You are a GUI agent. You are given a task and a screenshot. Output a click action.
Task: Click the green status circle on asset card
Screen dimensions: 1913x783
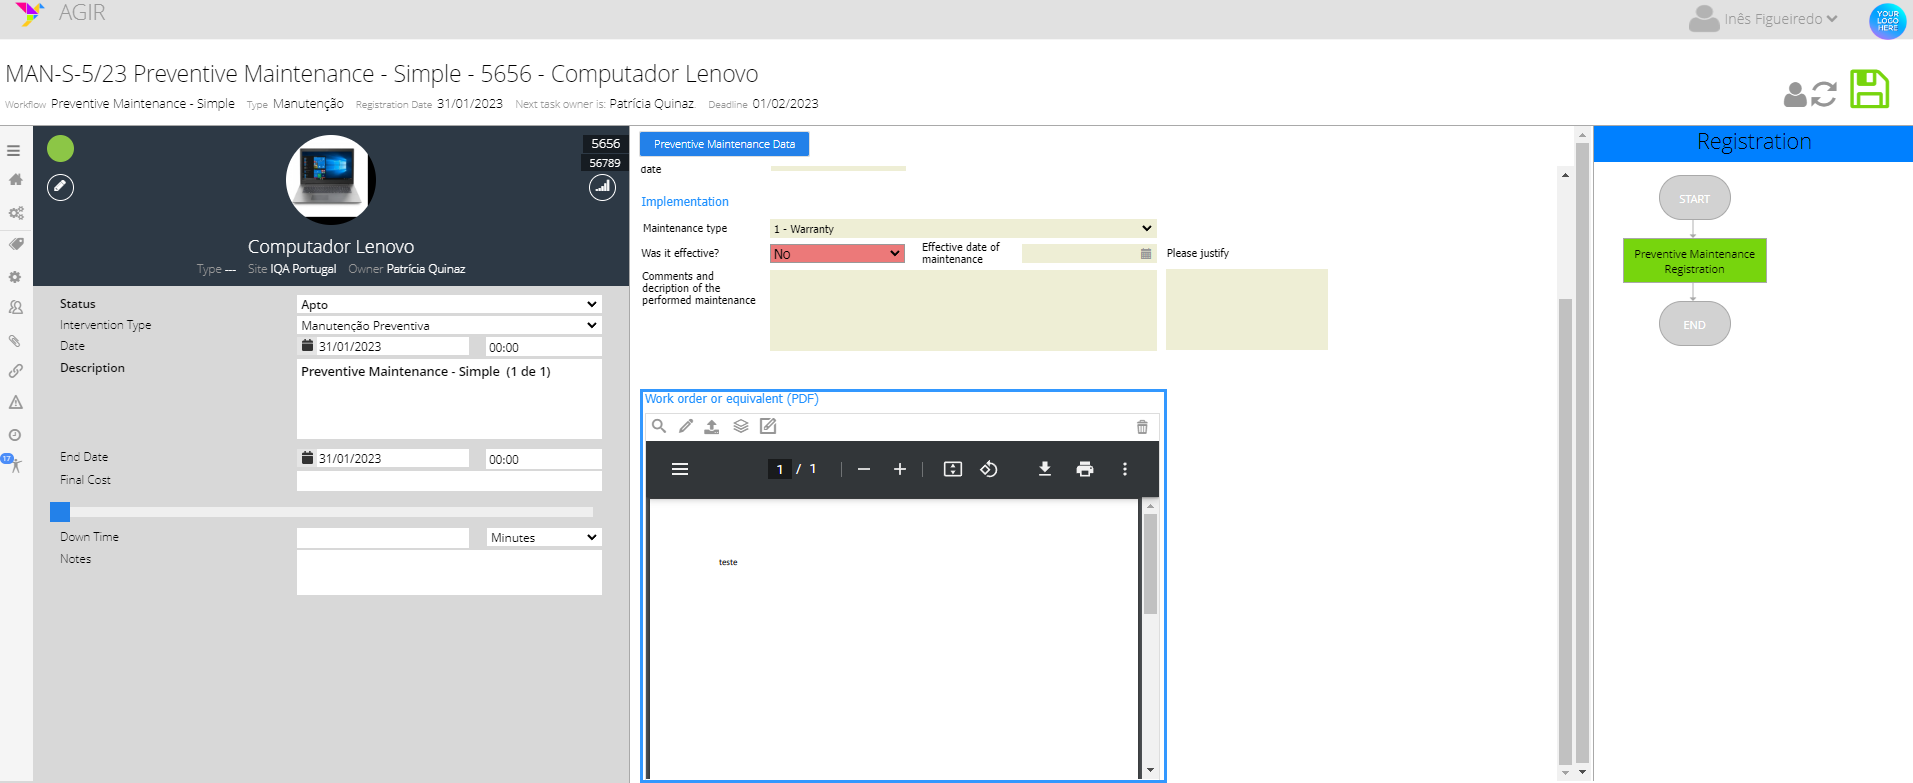tap(60, 149)
